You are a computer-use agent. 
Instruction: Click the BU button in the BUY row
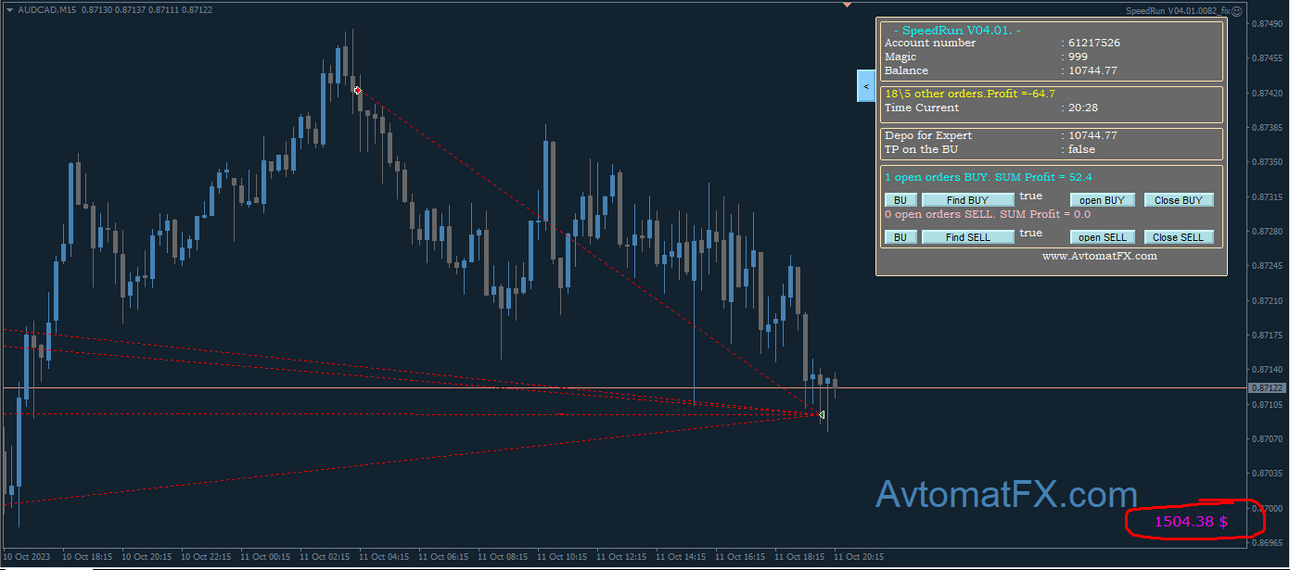pyautogui.click(x=900, y=200)
